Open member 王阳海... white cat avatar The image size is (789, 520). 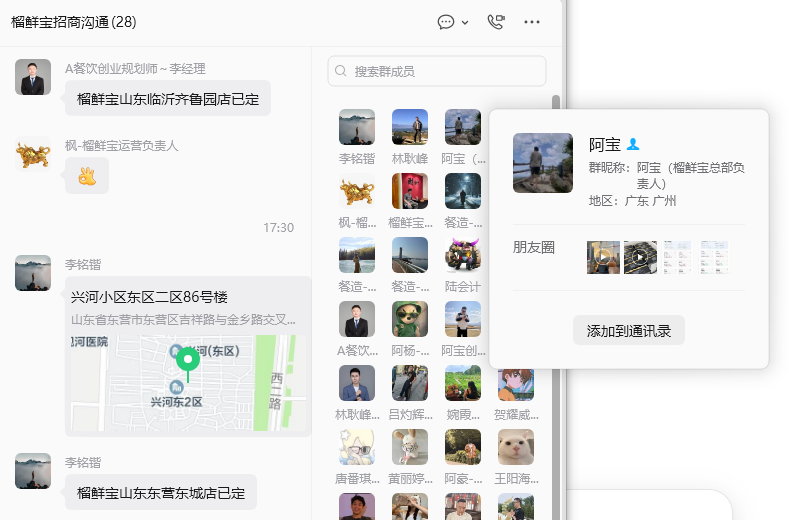pos(516,447)
